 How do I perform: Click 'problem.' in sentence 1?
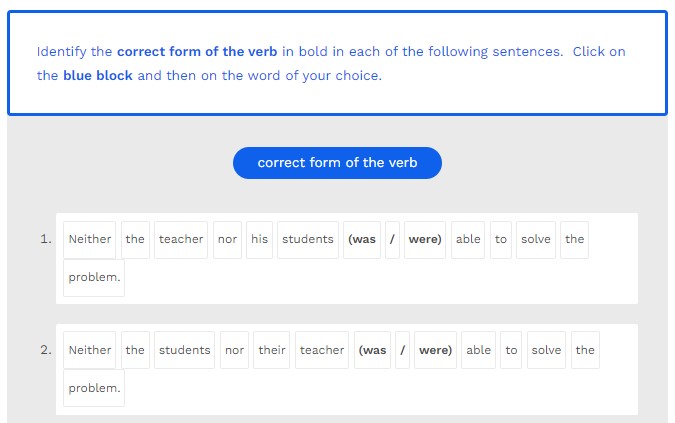point(94,278)
